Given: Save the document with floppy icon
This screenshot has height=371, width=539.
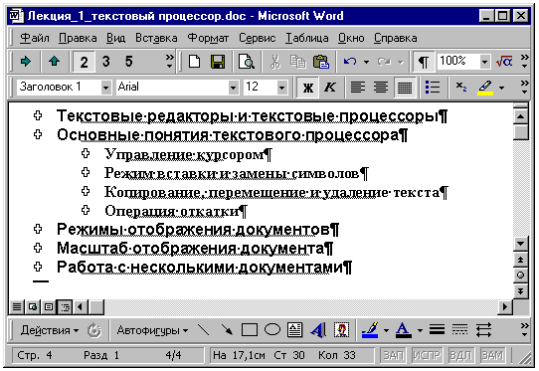Looking at the screenshot, I should click(218, 62).
